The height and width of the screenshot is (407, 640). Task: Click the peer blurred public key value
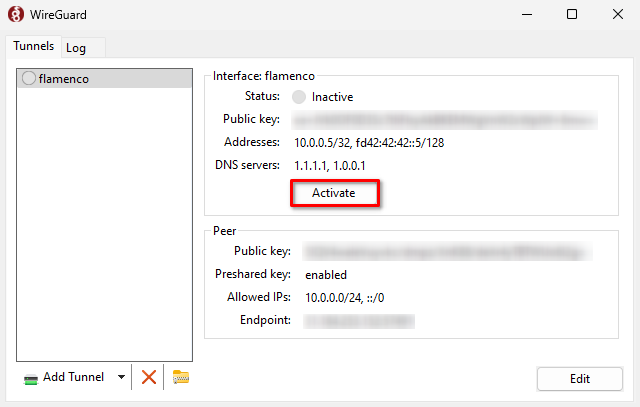[x=447, y=251]
